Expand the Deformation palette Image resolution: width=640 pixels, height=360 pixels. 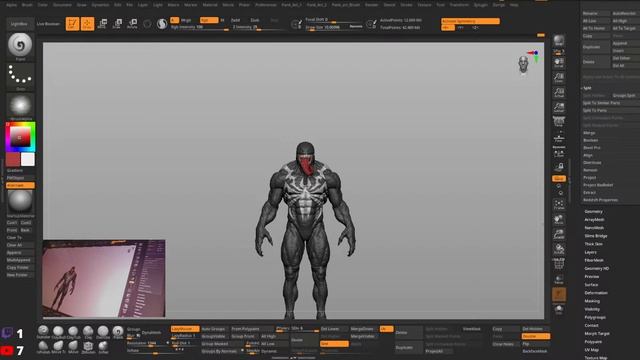pos(596,293)
